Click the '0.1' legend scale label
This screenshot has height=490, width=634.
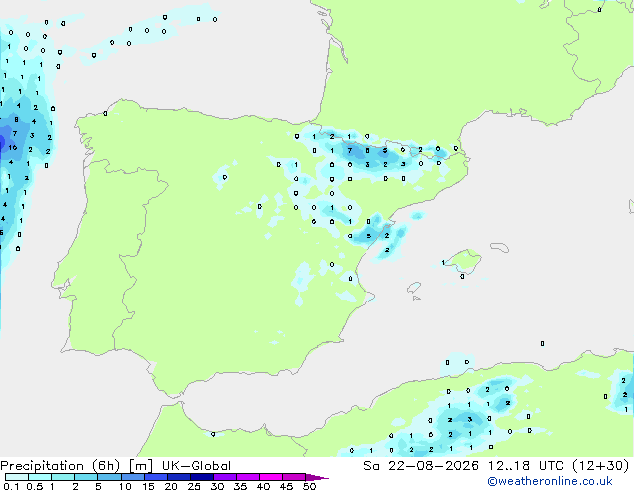click(11, 486)
